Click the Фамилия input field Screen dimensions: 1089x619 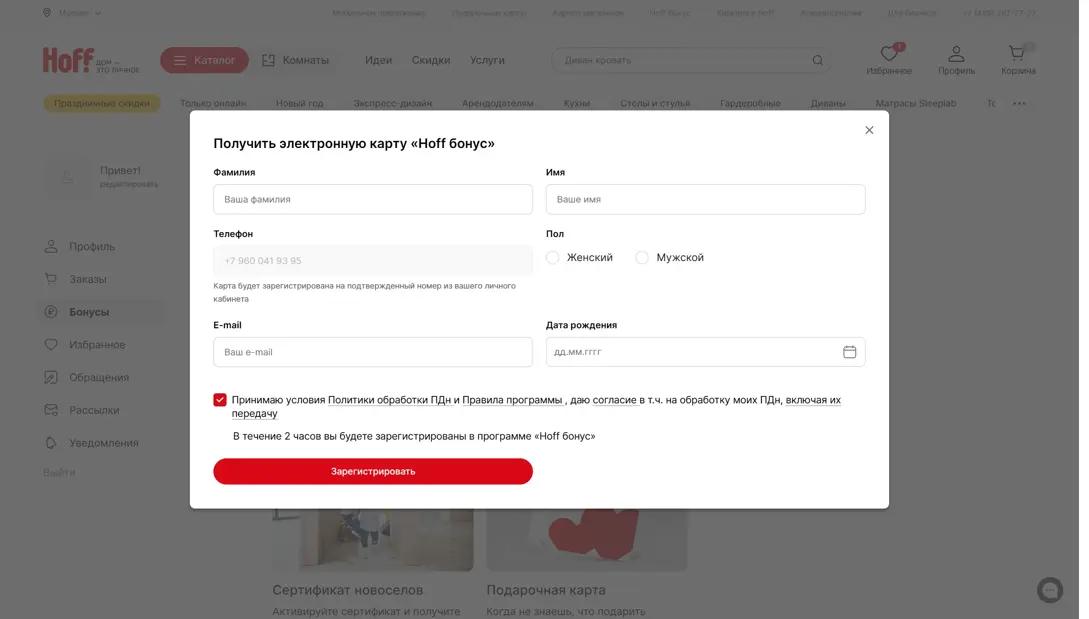372,199
